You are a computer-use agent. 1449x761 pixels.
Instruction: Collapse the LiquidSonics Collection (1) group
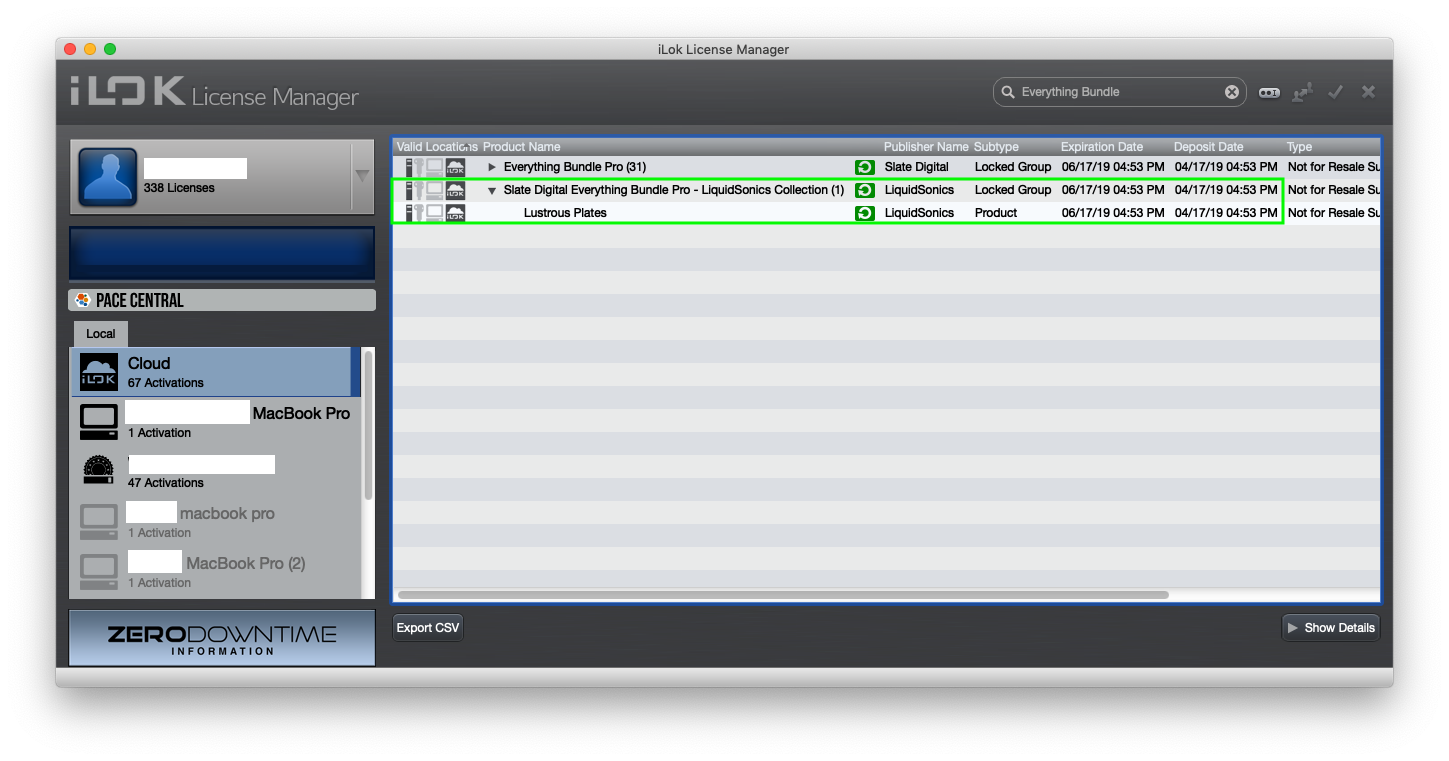click(x=492, y=190)
